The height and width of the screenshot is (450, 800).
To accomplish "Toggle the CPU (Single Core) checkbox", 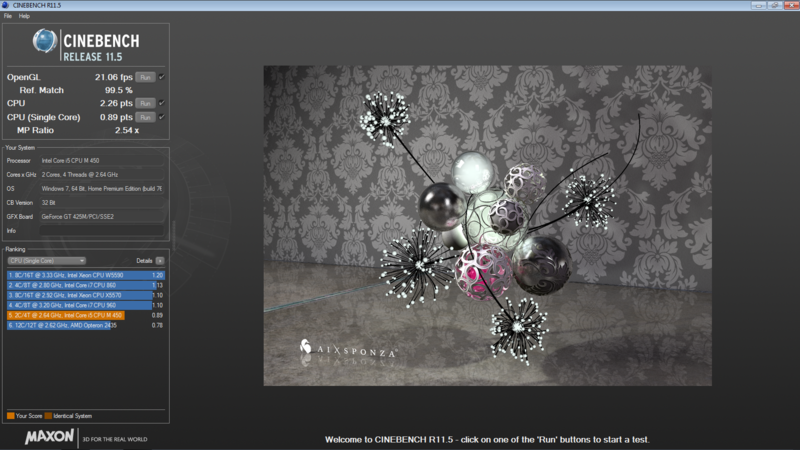I will pyautogui.click(x=162, y=117).
